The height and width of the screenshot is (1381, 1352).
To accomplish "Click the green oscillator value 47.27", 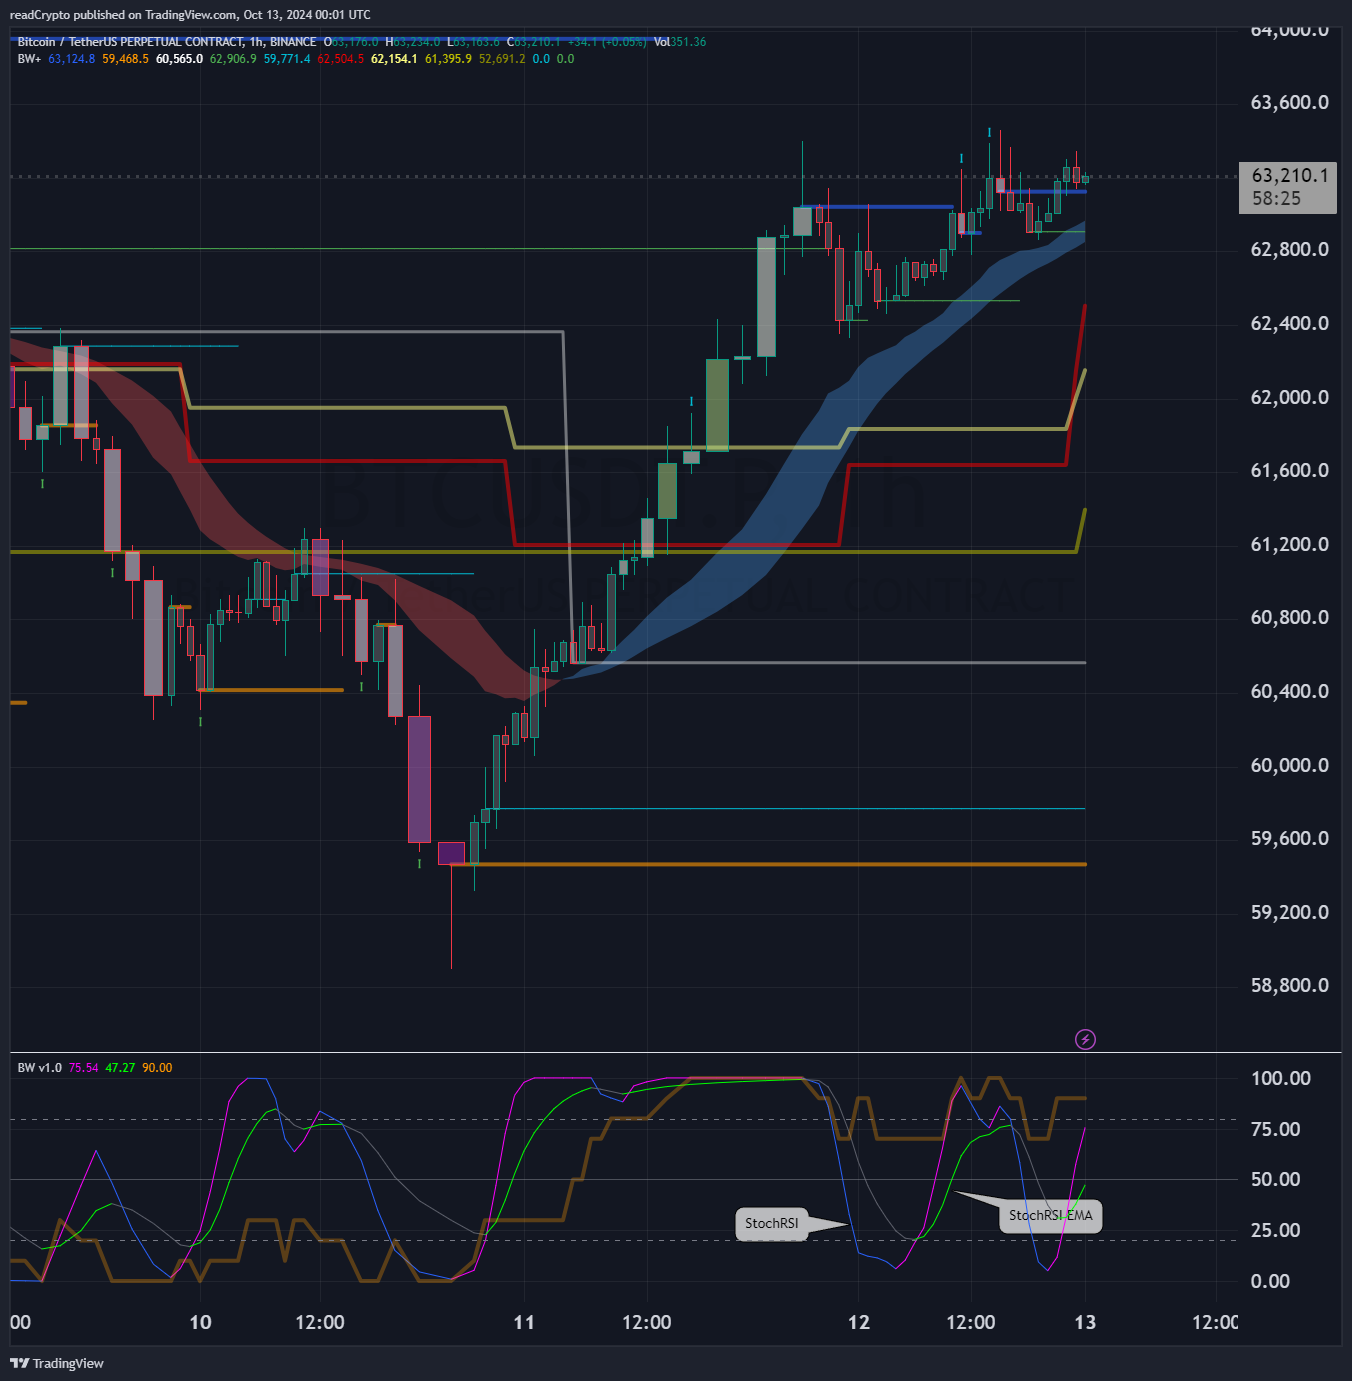I will 120,1068.
